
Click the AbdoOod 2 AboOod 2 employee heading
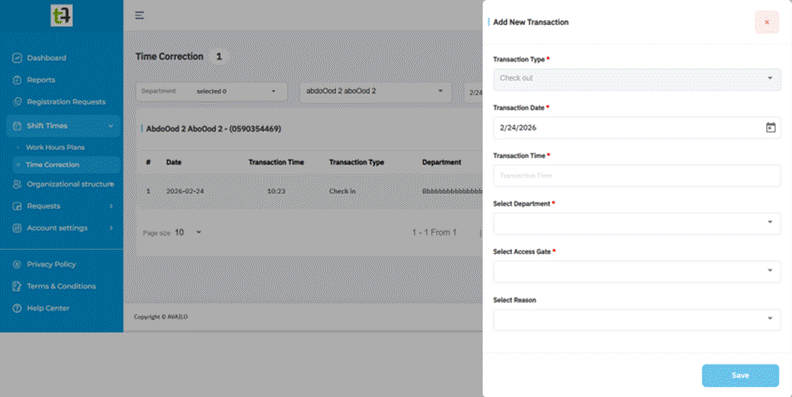coord(214,129)
